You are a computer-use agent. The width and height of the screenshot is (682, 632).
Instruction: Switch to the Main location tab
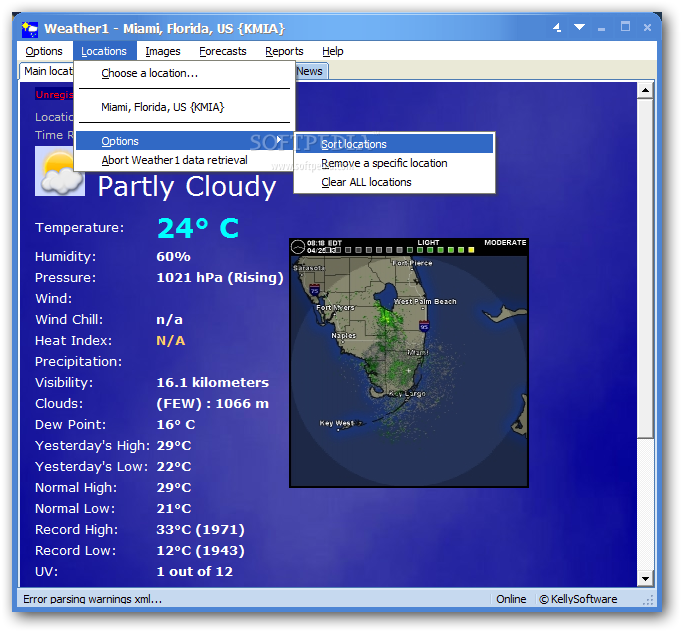pyautogui.click(x=47, y=71)
